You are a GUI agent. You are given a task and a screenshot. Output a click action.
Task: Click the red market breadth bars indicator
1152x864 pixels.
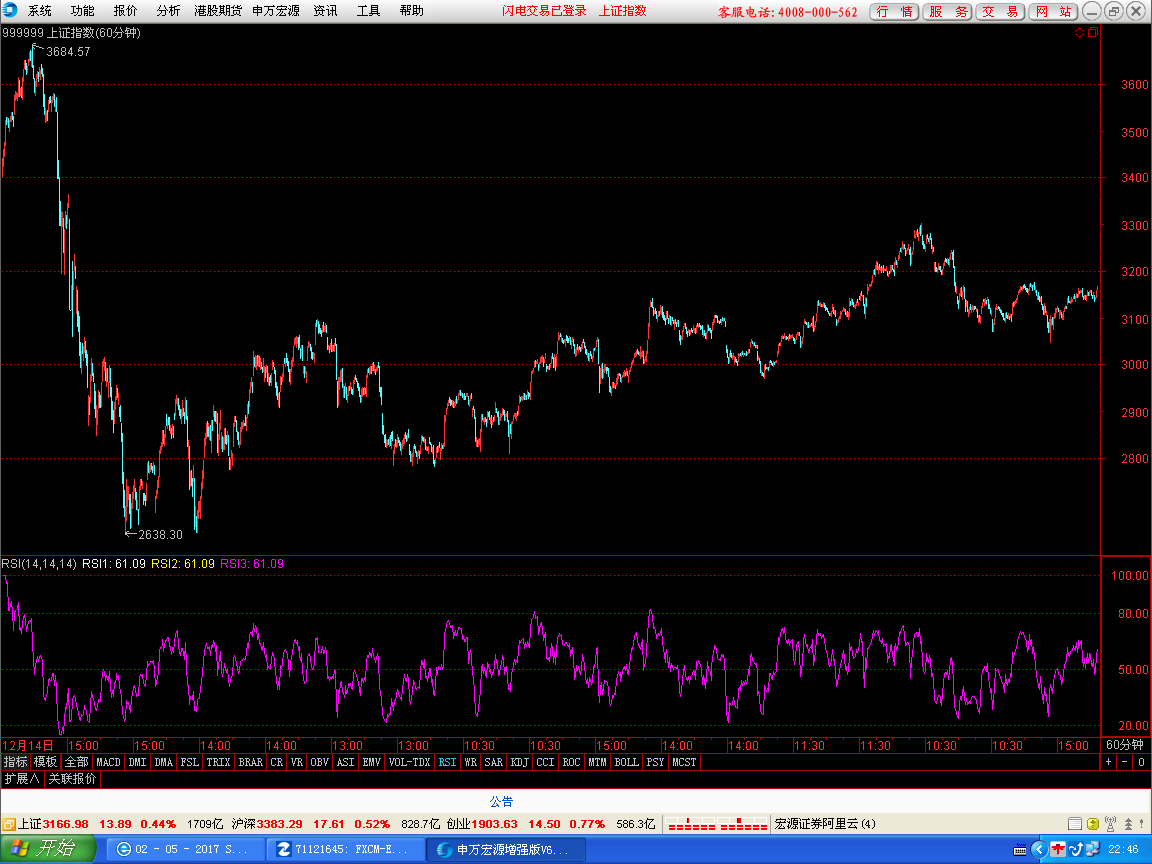pyautogui.click(x=717, y=824)
